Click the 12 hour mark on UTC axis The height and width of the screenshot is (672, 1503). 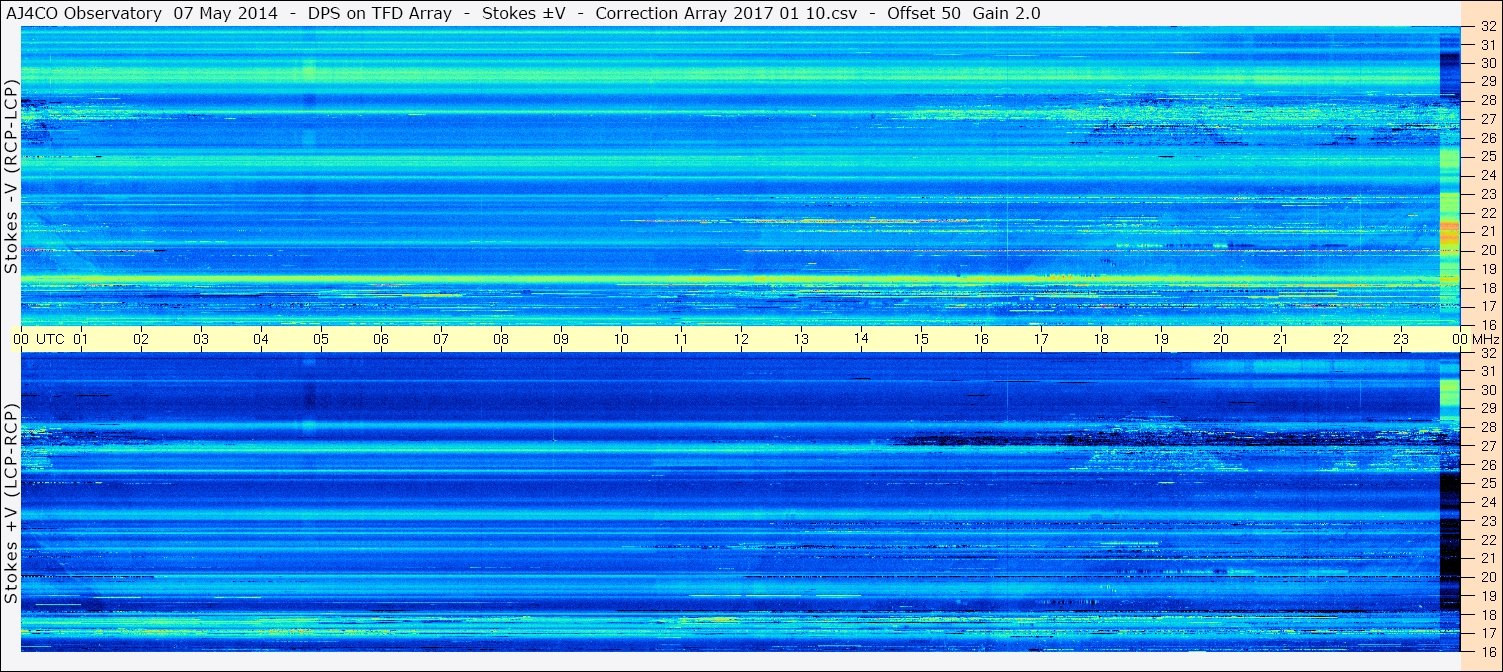[x=741, y=339]
